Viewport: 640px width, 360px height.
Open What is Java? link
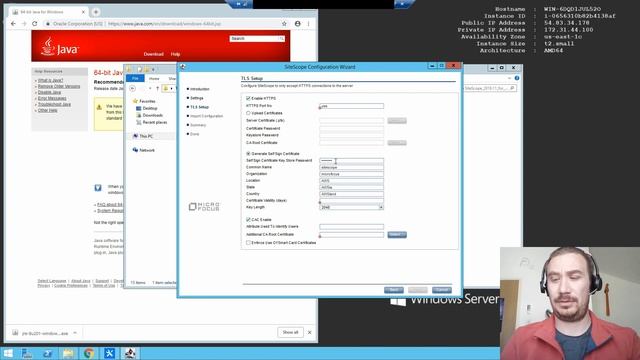point(51,80)
